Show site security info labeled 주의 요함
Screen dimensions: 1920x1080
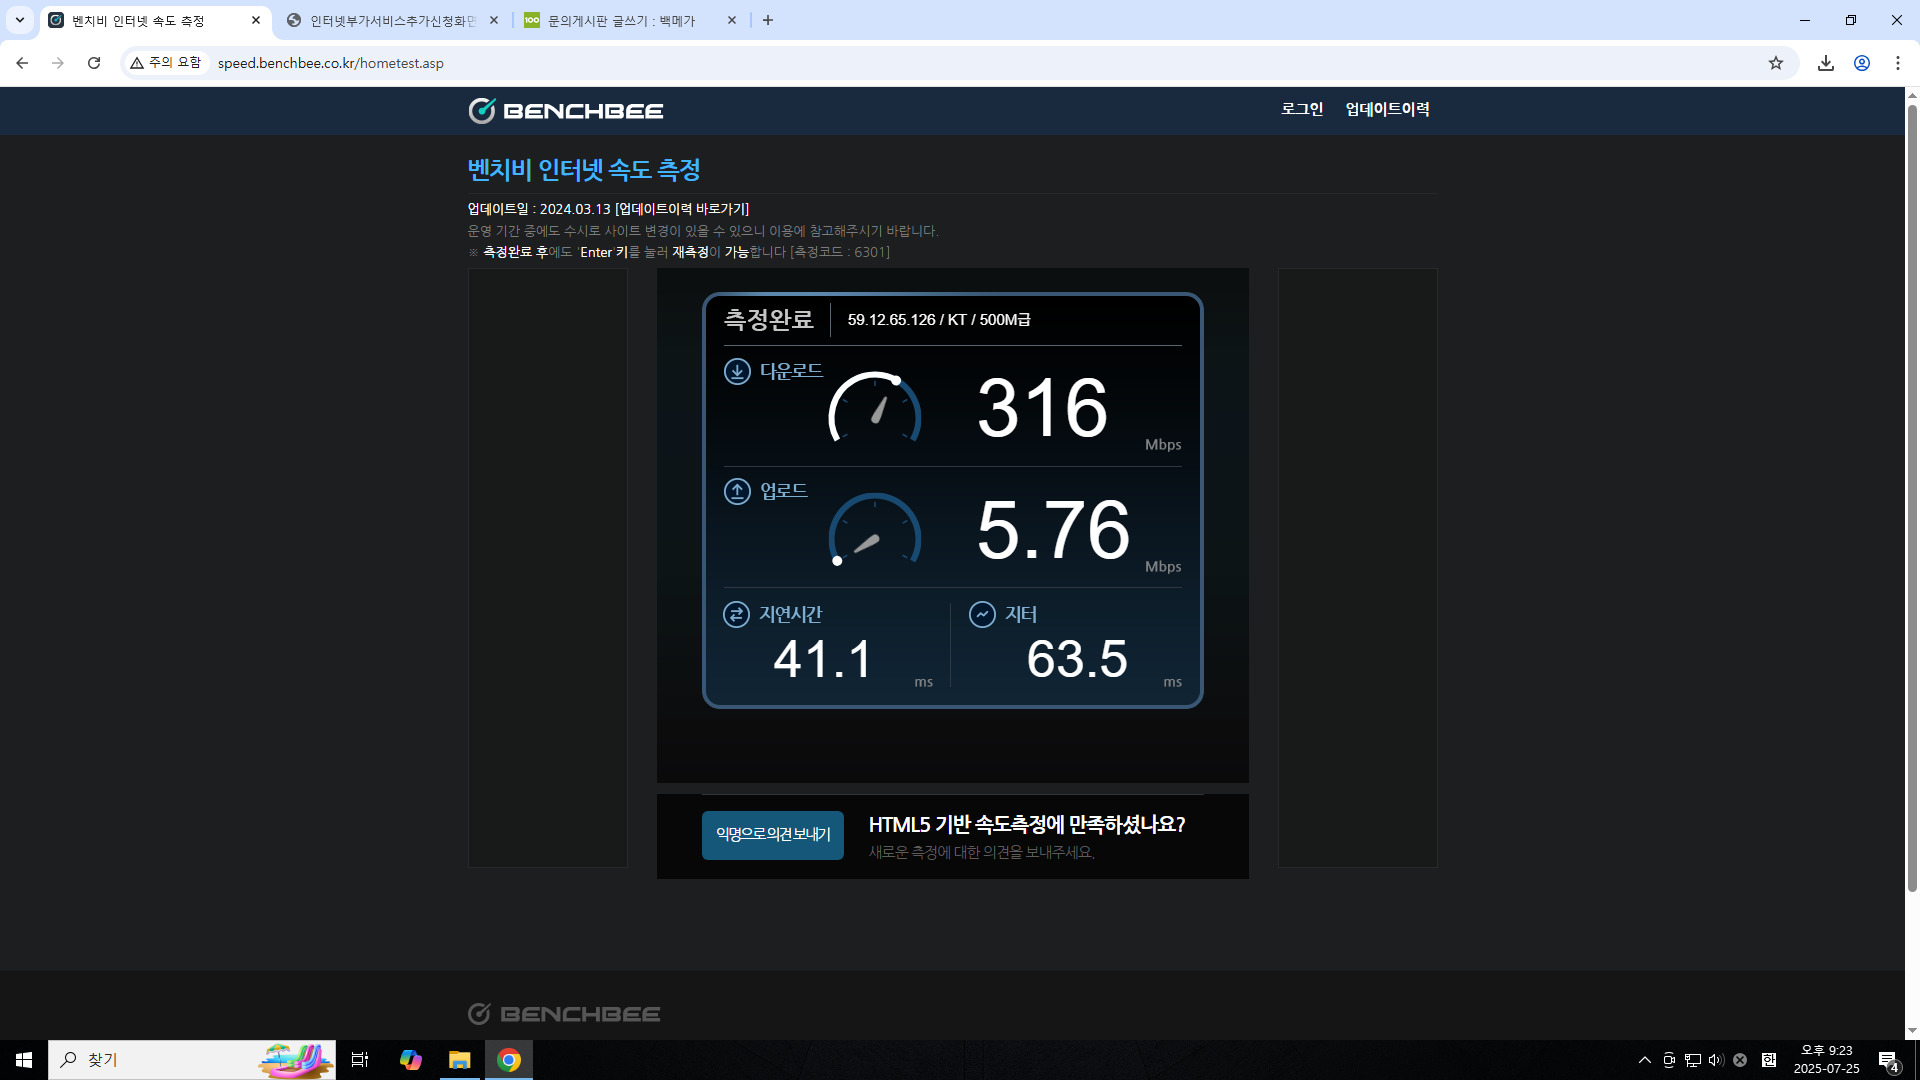pos(166,63)
